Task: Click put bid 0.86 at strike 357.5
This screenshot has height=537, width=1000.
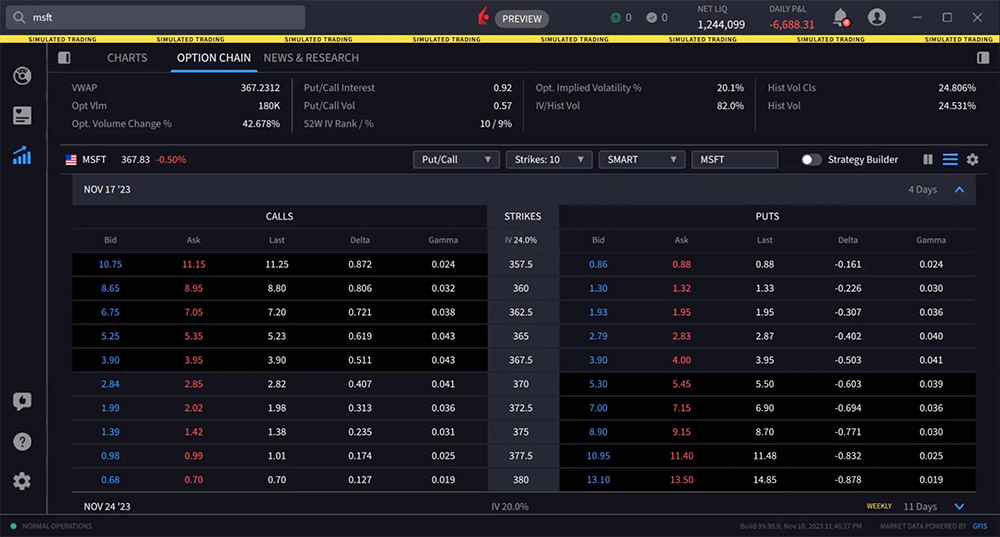Action: 598,264
